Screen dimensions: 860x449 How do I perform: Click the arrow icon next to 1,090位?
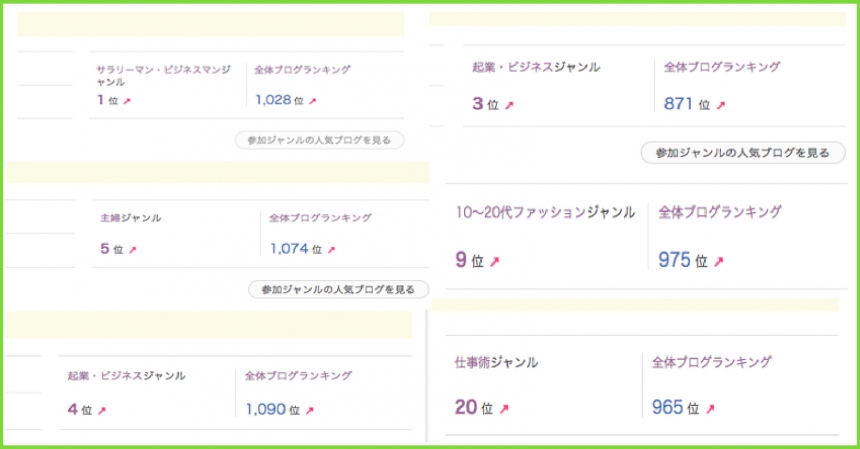tap(310, 410)
